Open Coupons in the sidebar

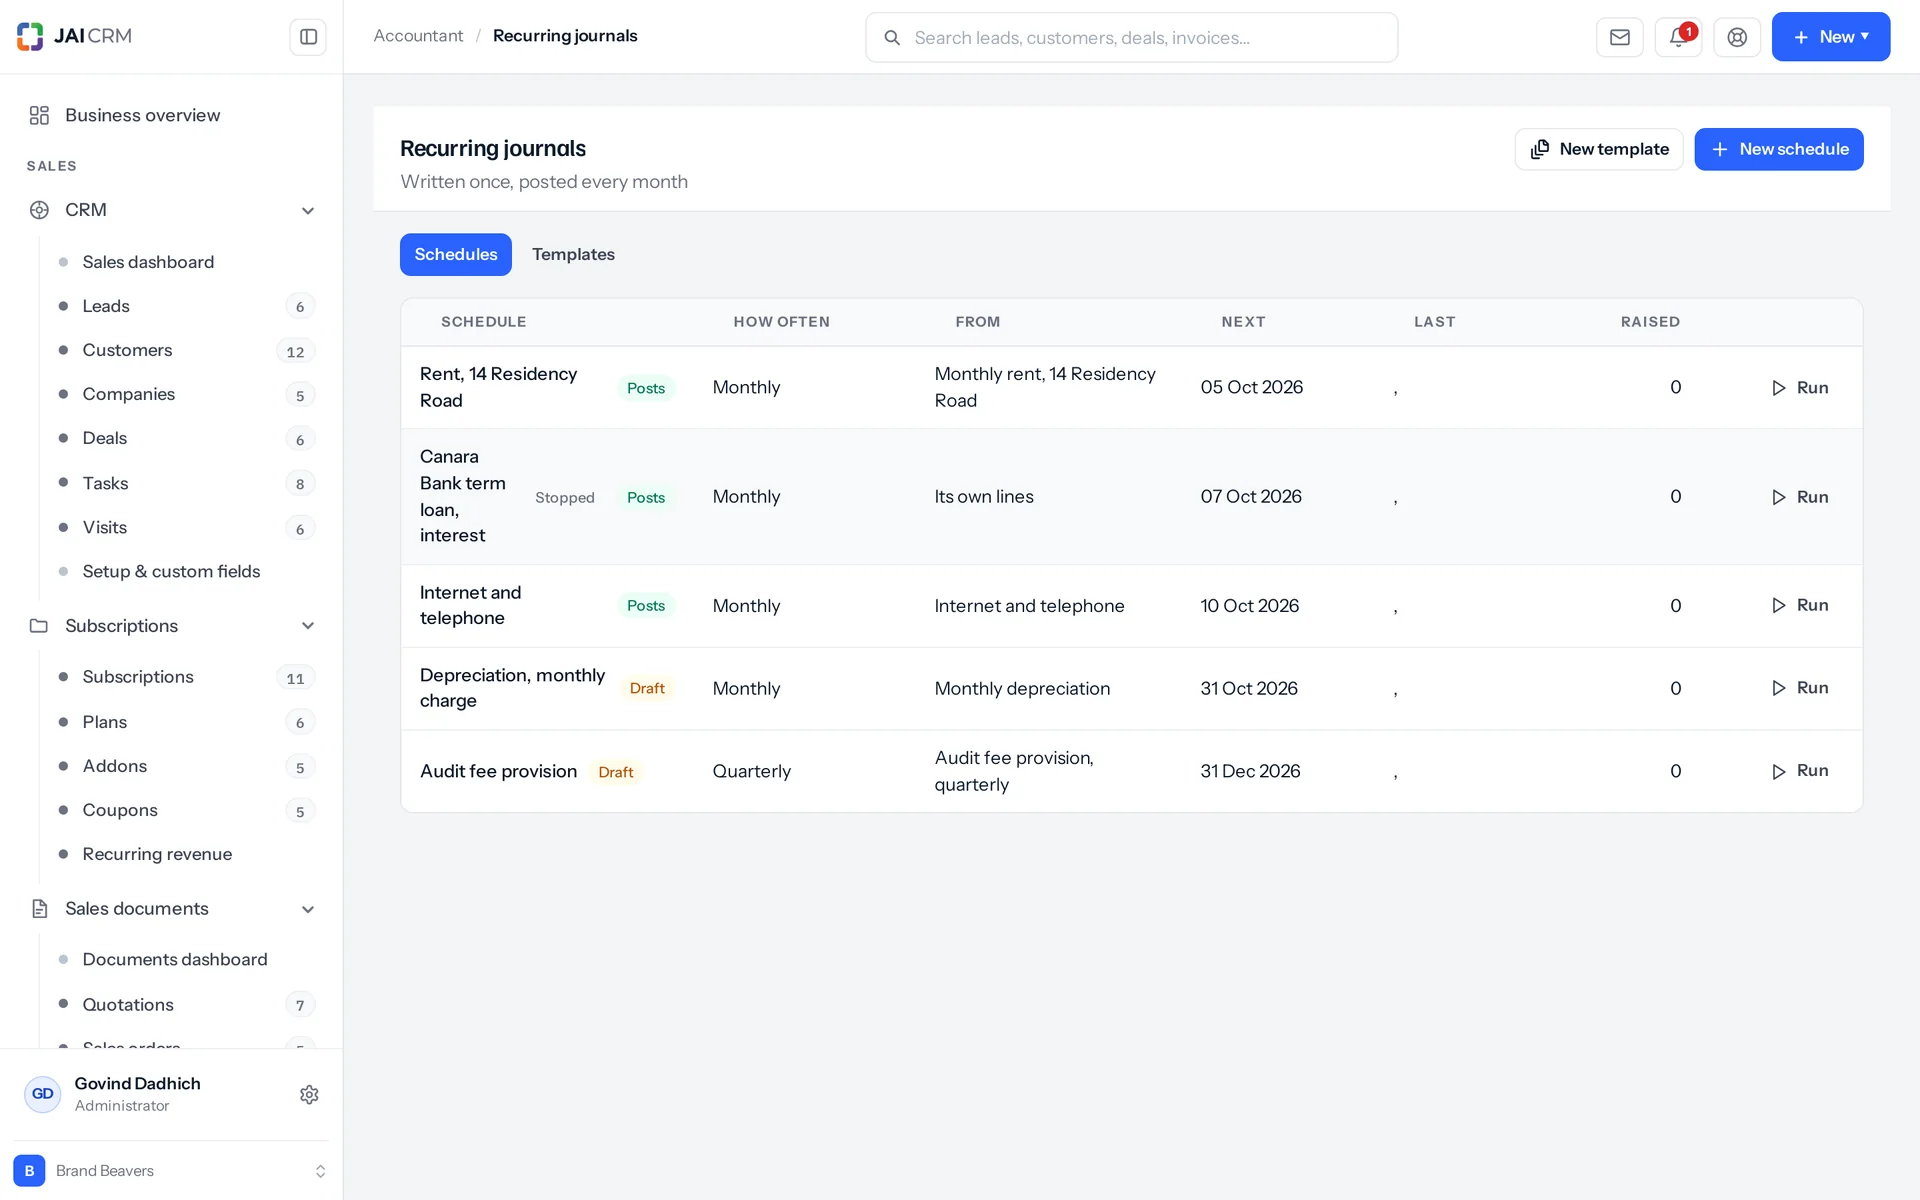186,810
